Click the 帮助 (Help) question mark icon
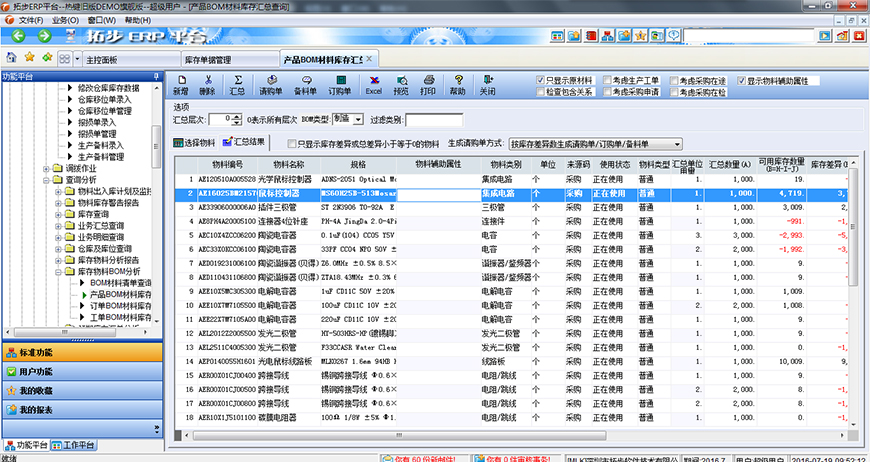This screenshot has width=870, height=462. 458,84
